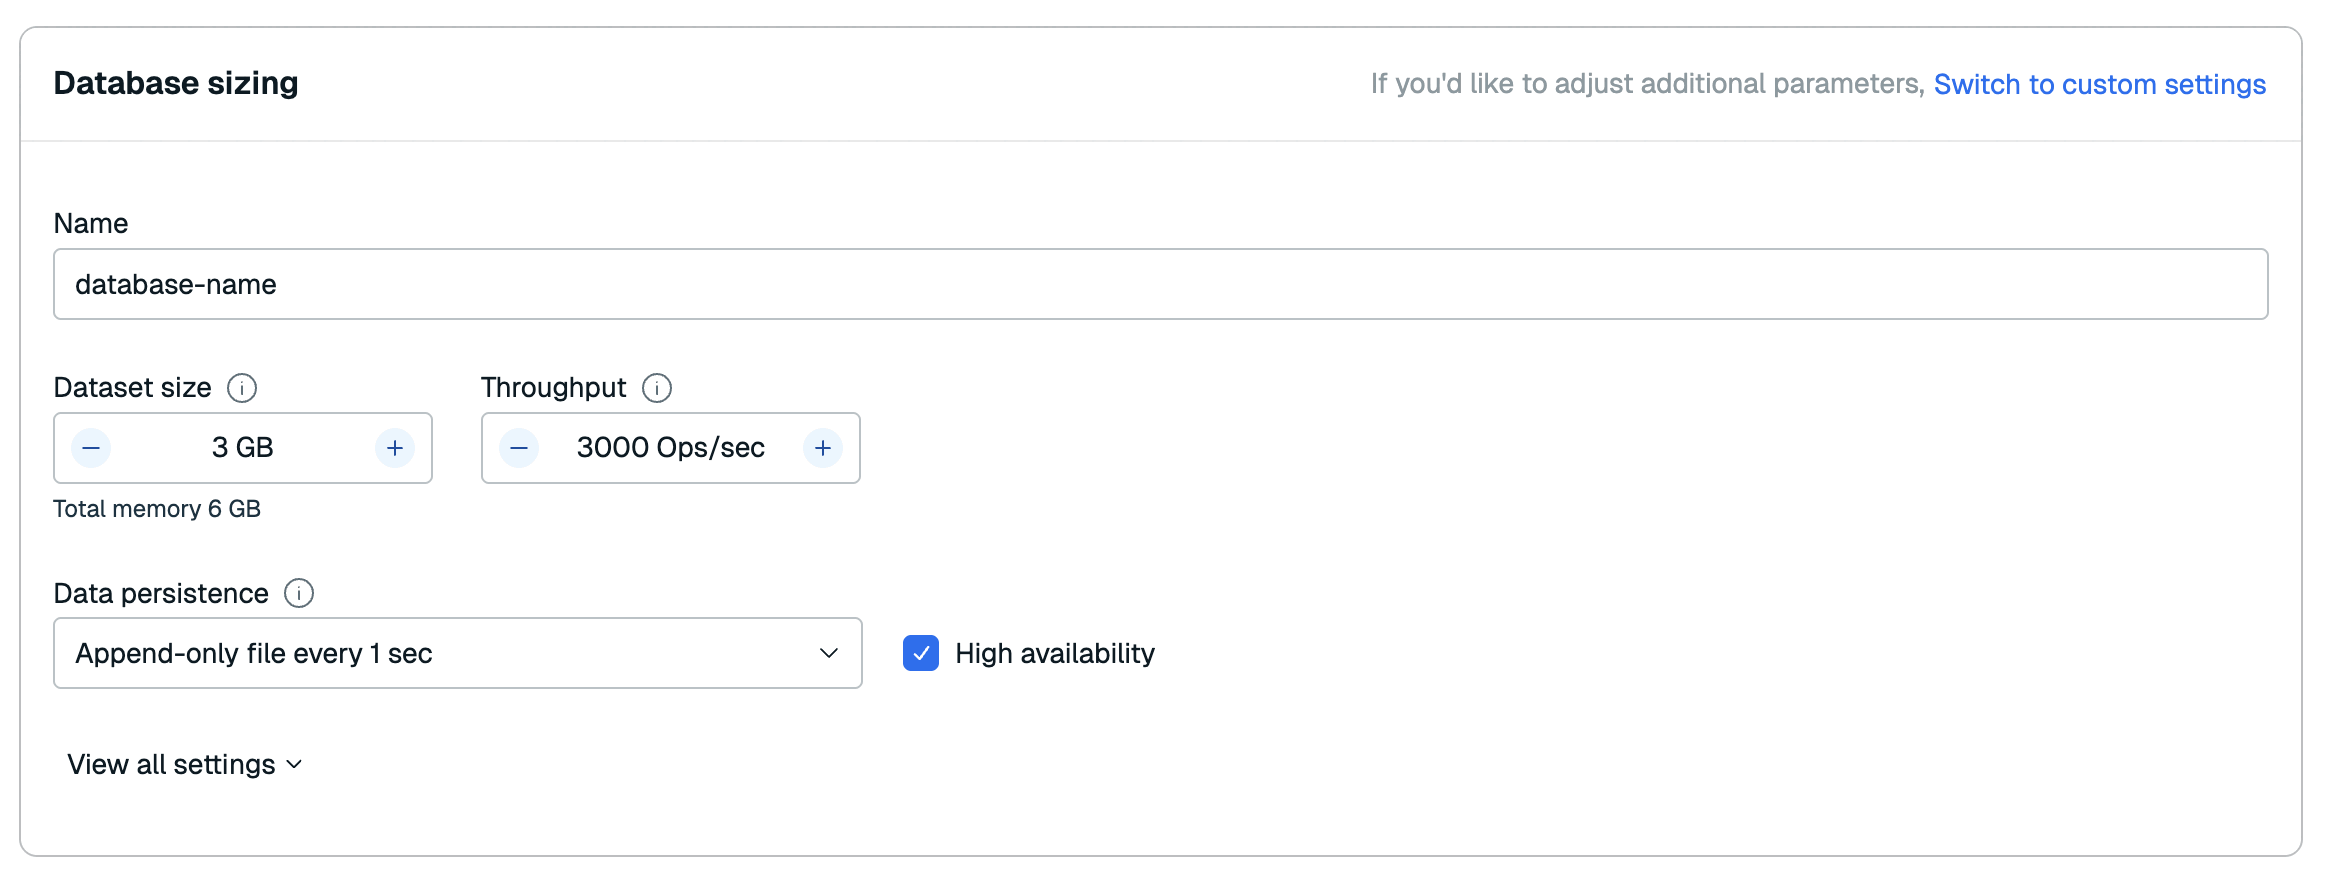Focus the database Name input field
Screen dimensions: 2330x878
point(1160,285)
